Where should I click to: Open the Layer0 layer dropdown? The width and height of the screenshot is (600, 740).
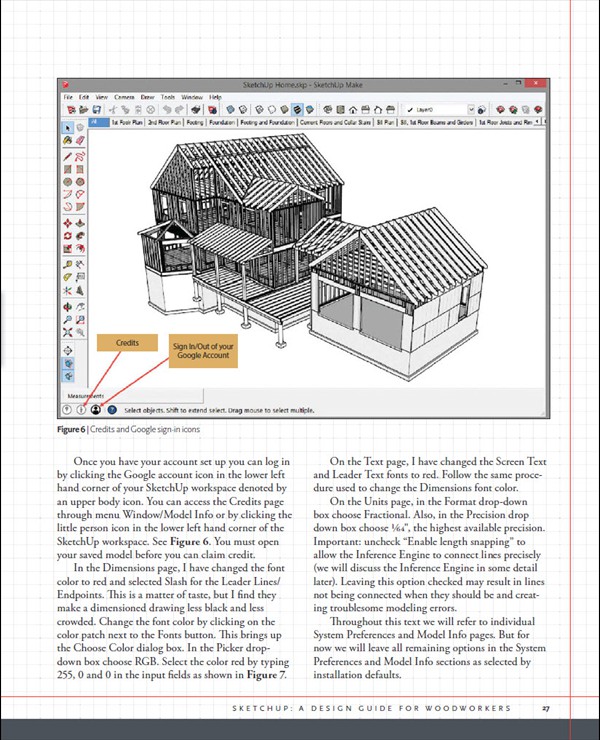point(439,109)
